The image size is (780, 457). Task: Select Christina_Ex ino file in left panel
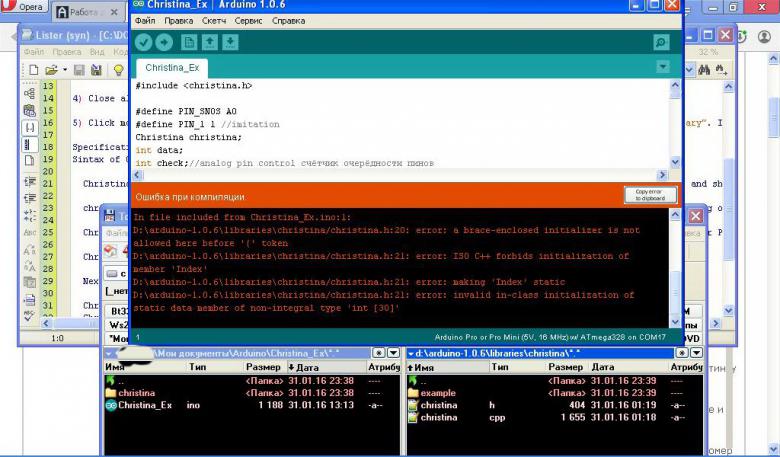252,405
